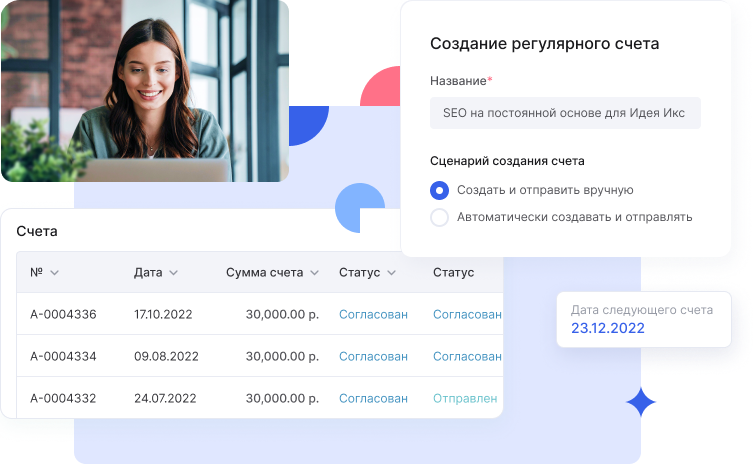The image size is (753, 464).
Task: Open the Дата column sort chevron
Action: pyautogui.click(x=173, y=273)
